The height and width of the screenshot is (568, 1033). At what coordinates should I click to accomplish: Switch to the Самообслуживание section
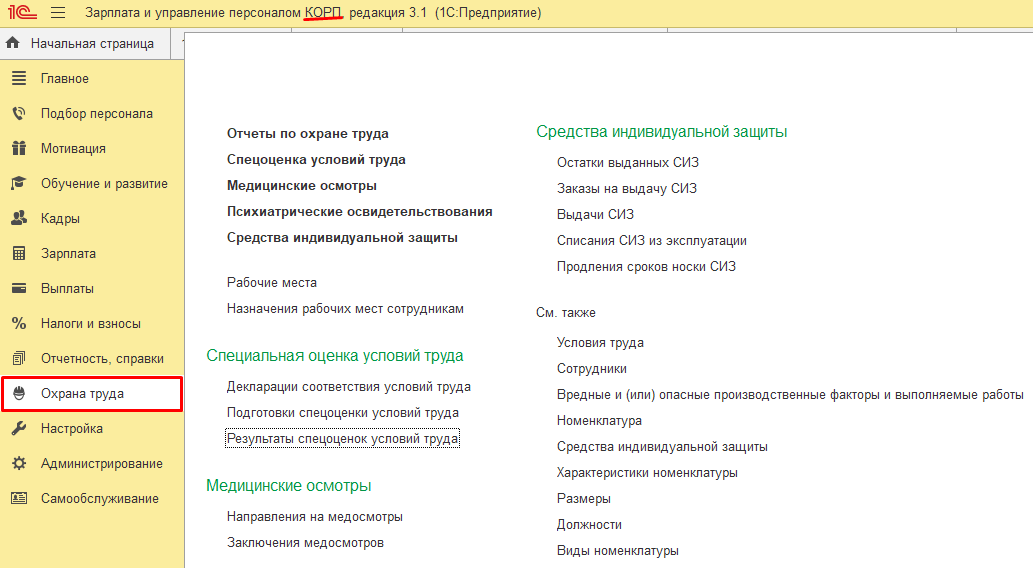pos(99,499)
